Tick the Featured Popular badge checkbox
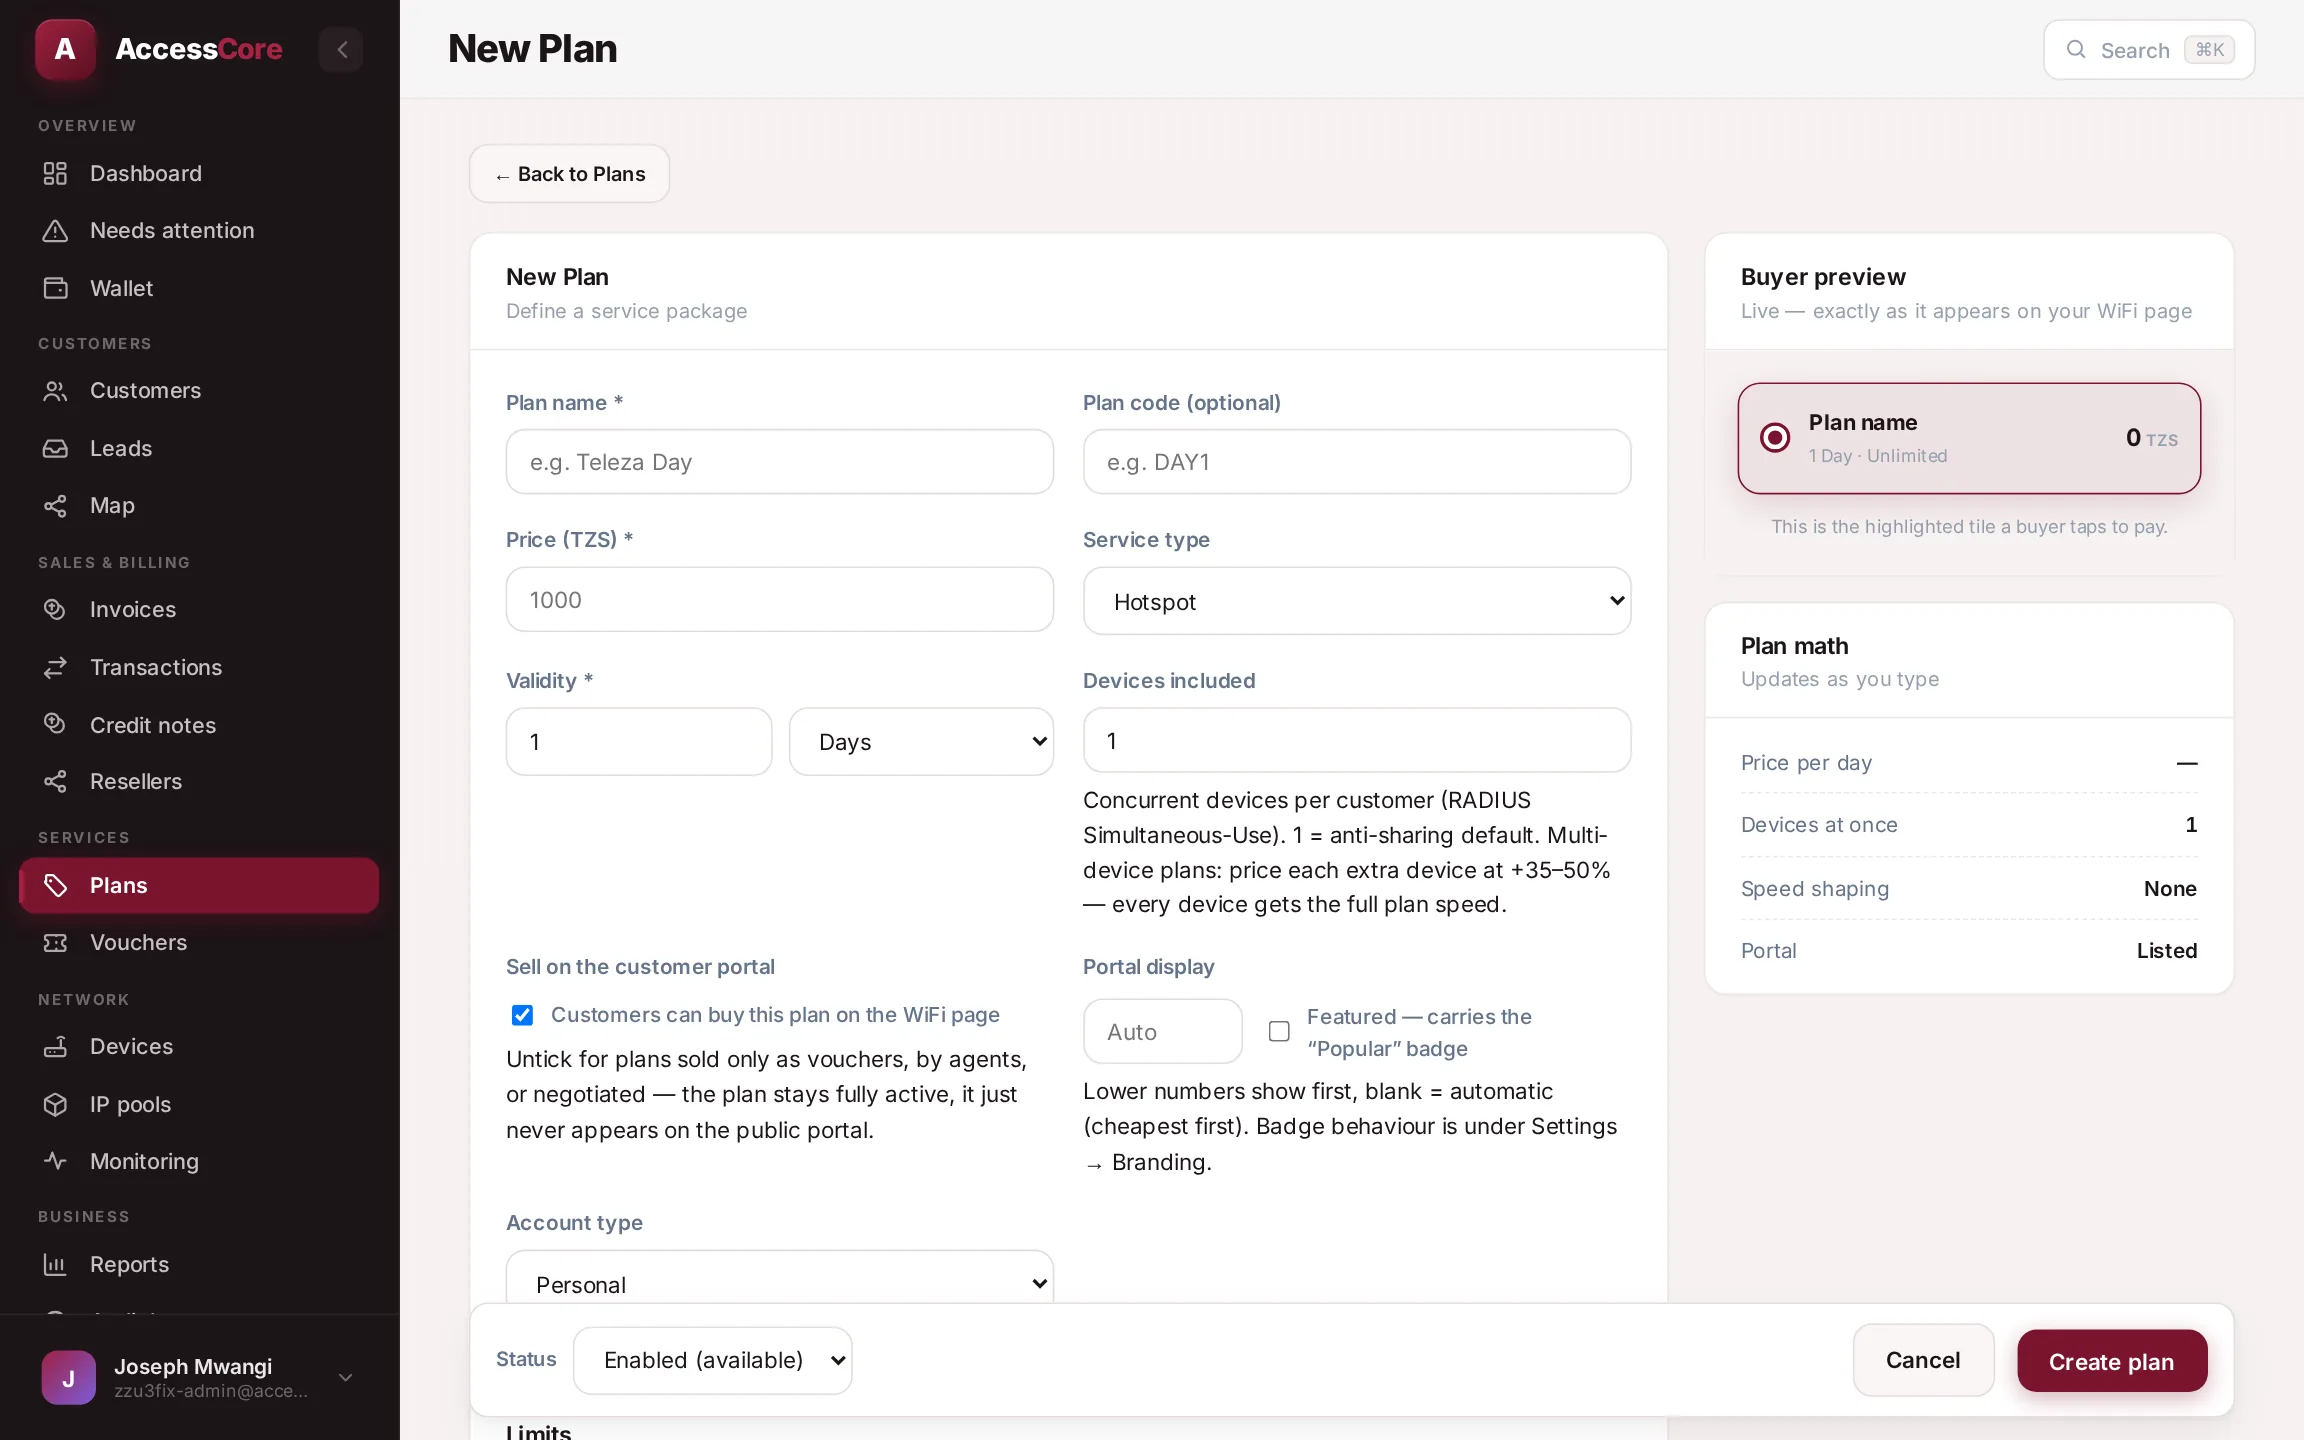The height and width of the screenshot is (1440, 2304). (x=1279, y=1031)
